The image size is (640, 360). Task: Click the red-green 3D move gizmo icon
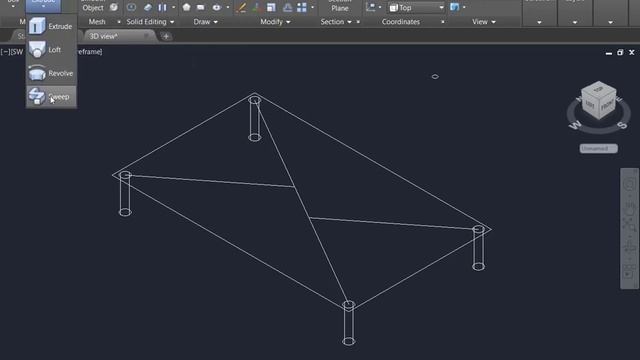pyautogui.click(x=256, y=7)
